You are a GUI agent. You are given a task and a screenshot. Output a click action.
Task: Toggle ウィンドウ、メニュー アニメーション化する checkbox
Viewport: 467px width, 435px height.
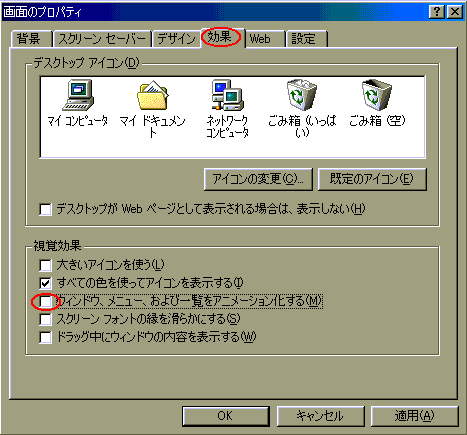tap(45, 302)
